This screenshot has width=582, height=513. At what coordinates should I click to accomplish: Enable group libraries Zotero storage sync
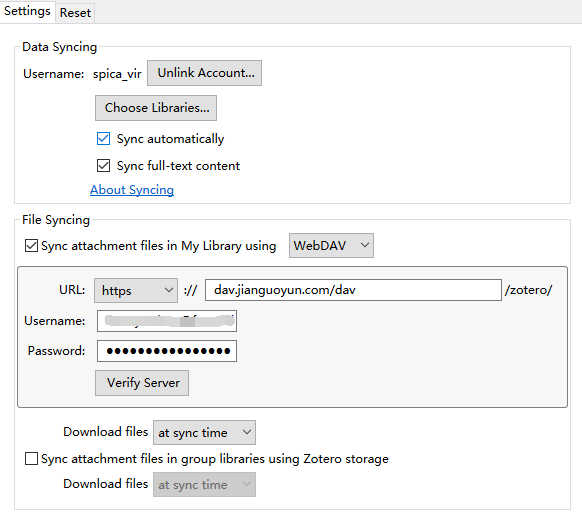click(31, 459)
